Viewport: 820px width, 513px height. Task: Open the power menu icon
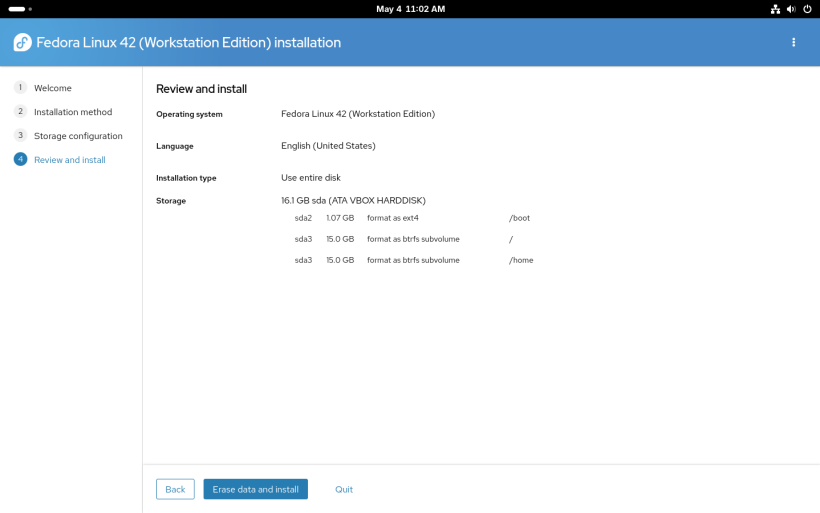[807, 9]
